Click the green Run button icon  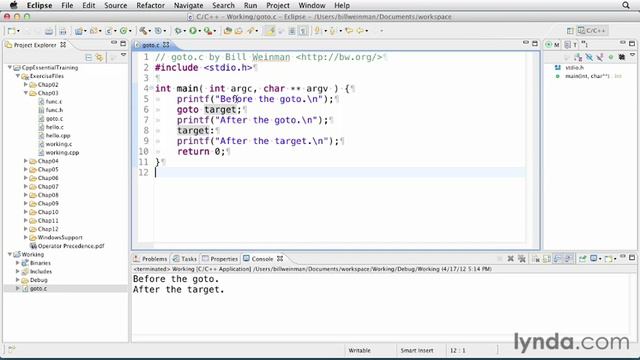coord(193,31)
